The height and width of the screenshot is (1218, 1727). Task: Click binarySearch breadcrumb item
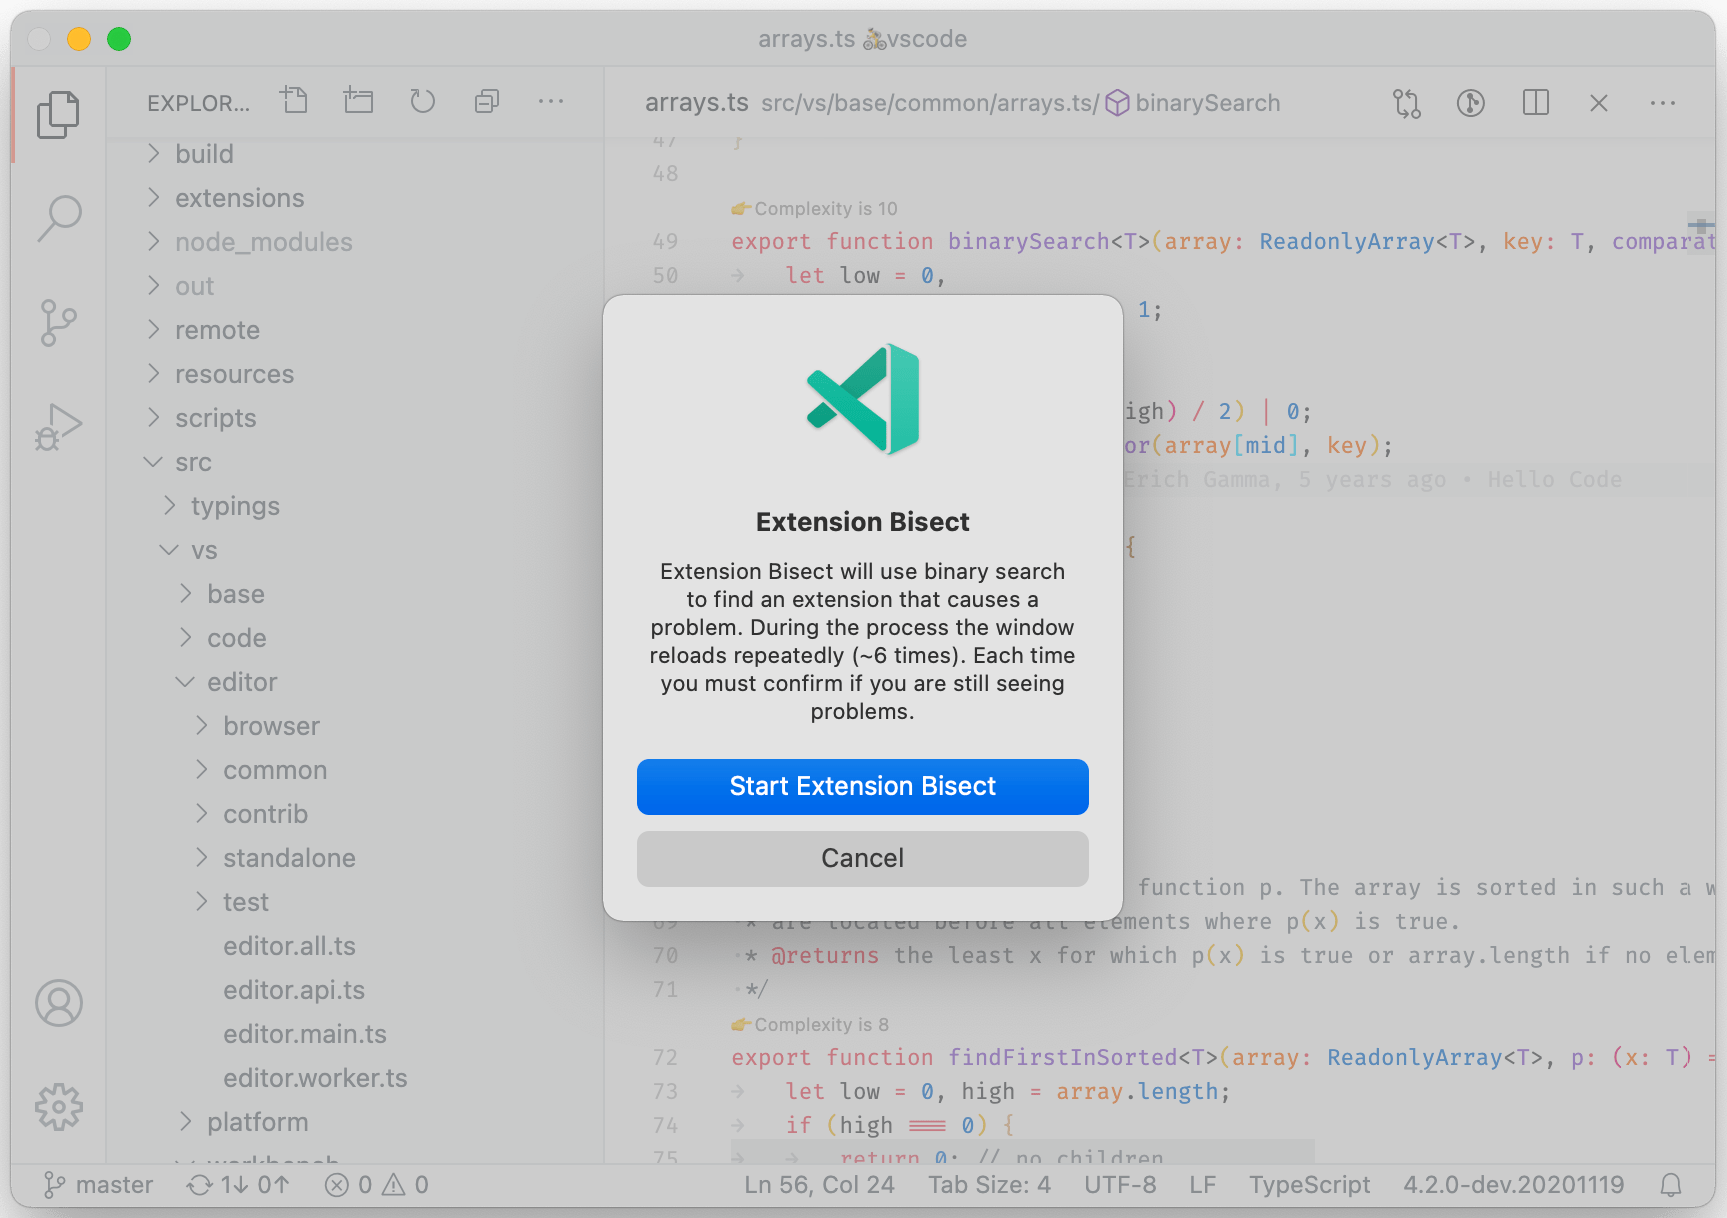[1206, 103]
